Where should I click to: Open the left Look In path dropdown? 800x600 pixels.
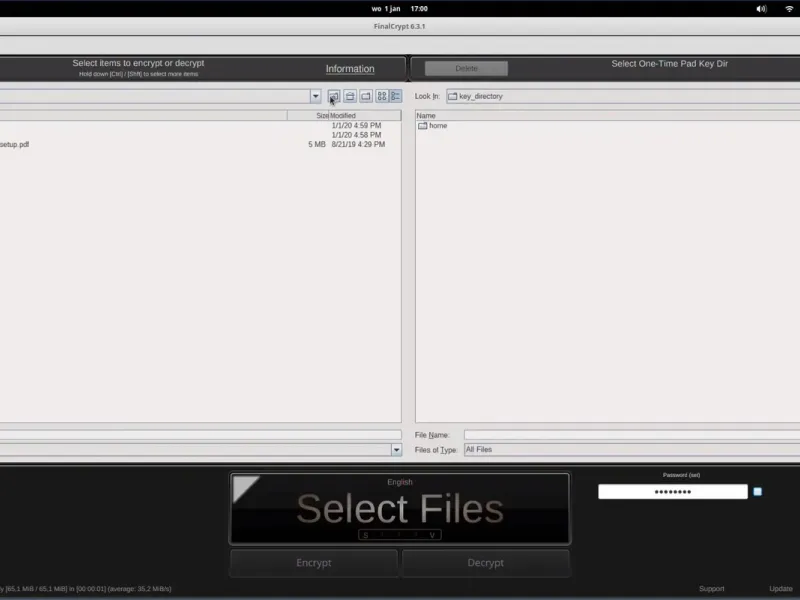point(315,96)
